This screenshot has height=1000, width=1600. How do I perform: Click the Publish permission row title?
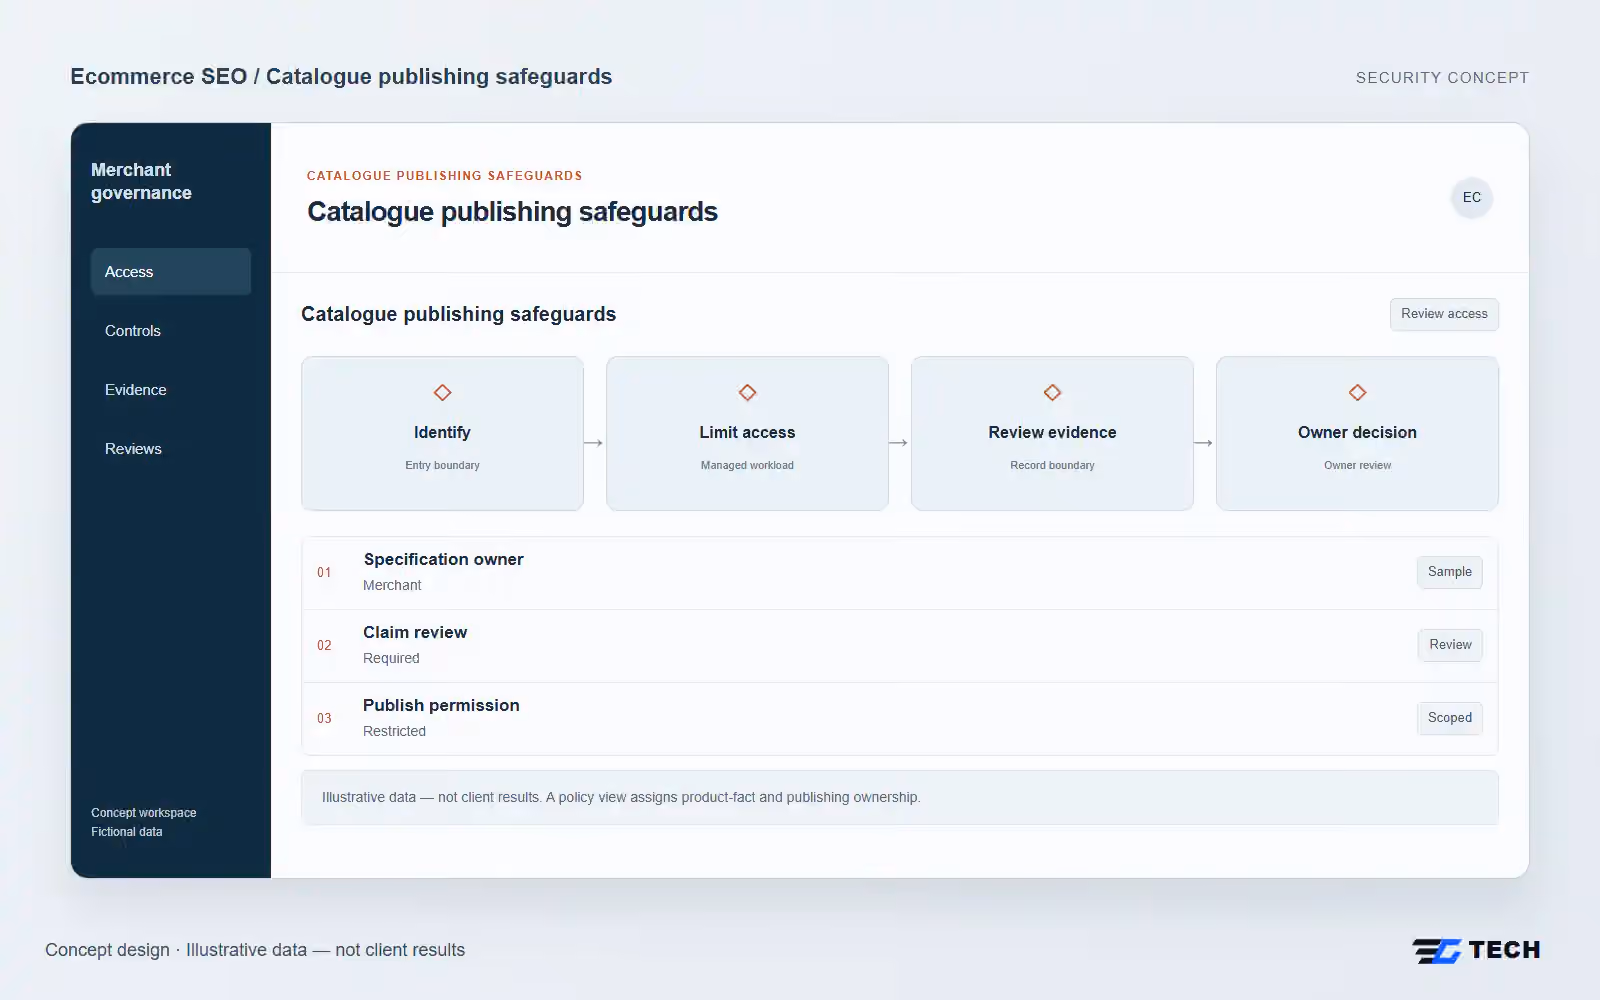[441, 705]
